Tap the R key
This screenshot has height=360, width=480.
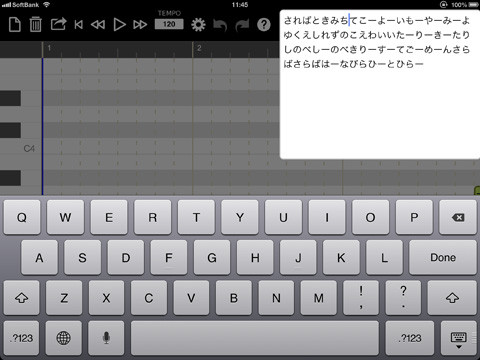pos(153,217)
